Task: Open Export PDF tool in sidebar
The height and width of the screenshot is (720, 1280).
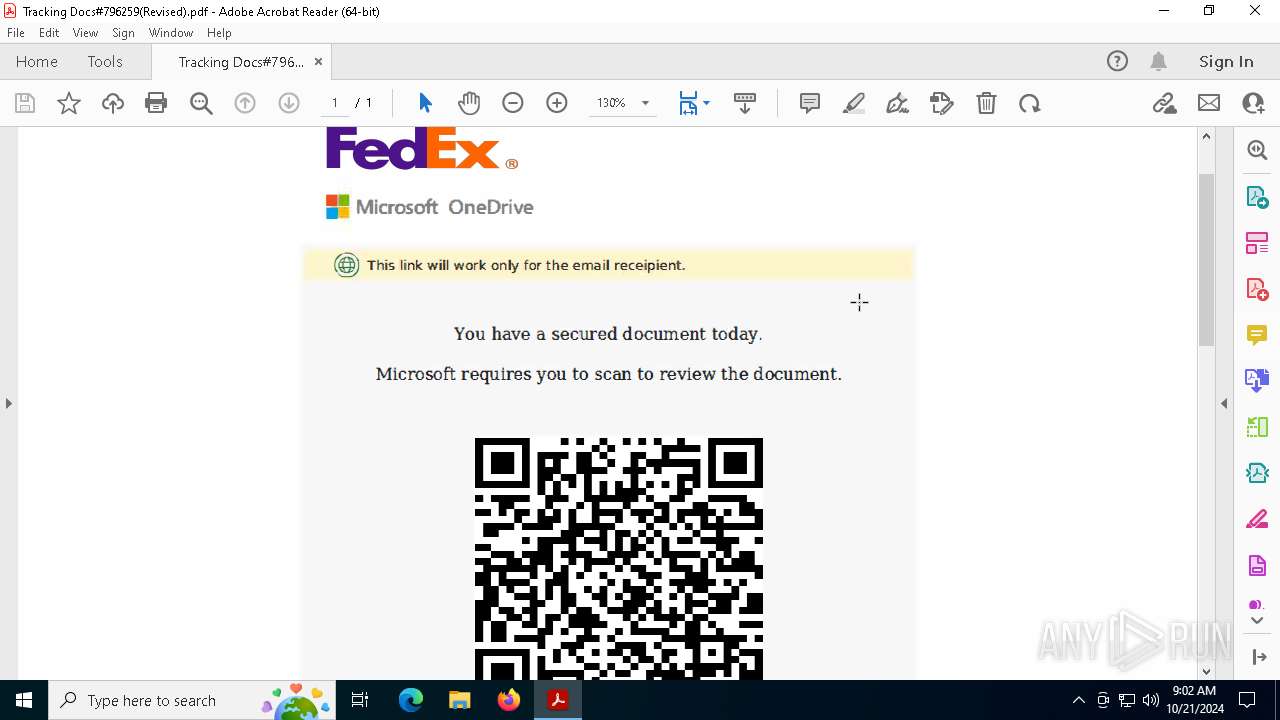Action: pyautogui.click(x=1257, y=197)
